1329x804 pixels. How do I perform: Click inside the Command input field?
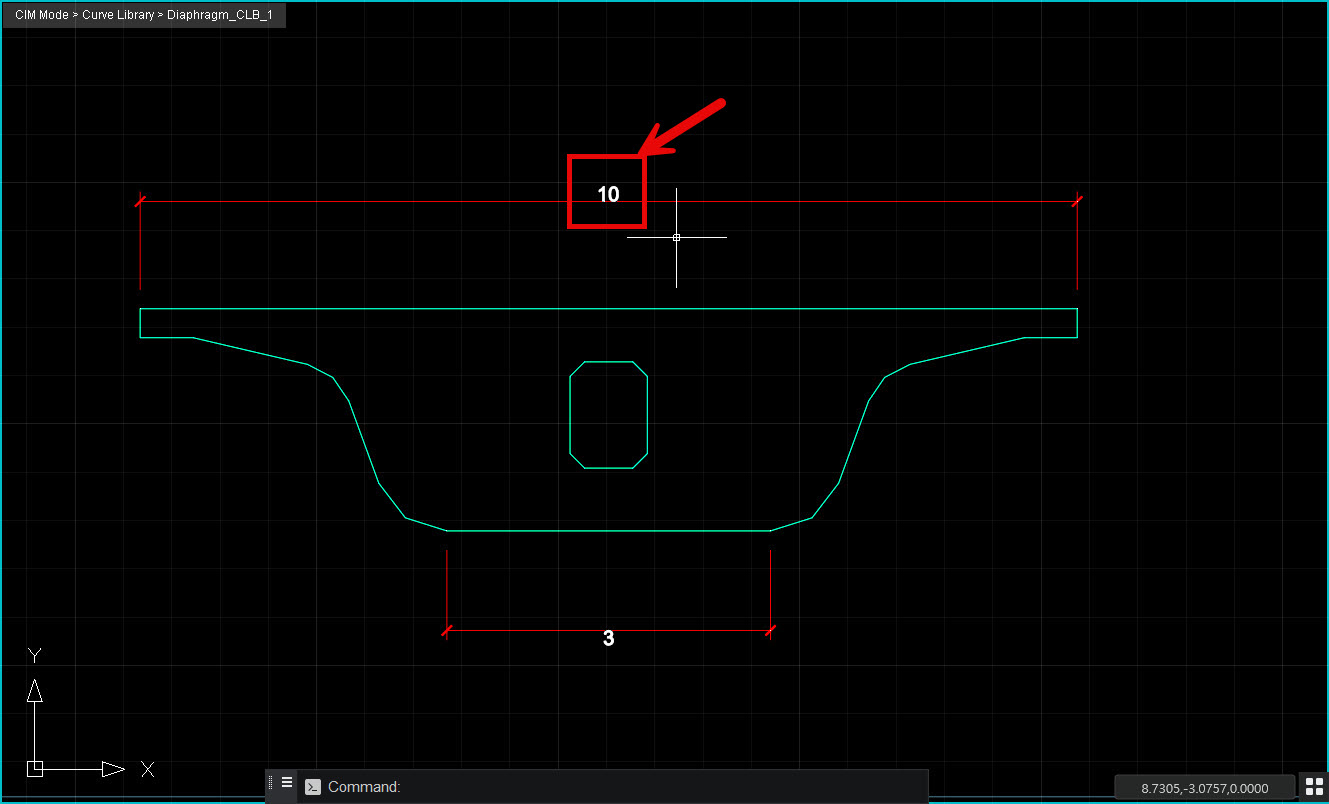click(x=600, y=786)
